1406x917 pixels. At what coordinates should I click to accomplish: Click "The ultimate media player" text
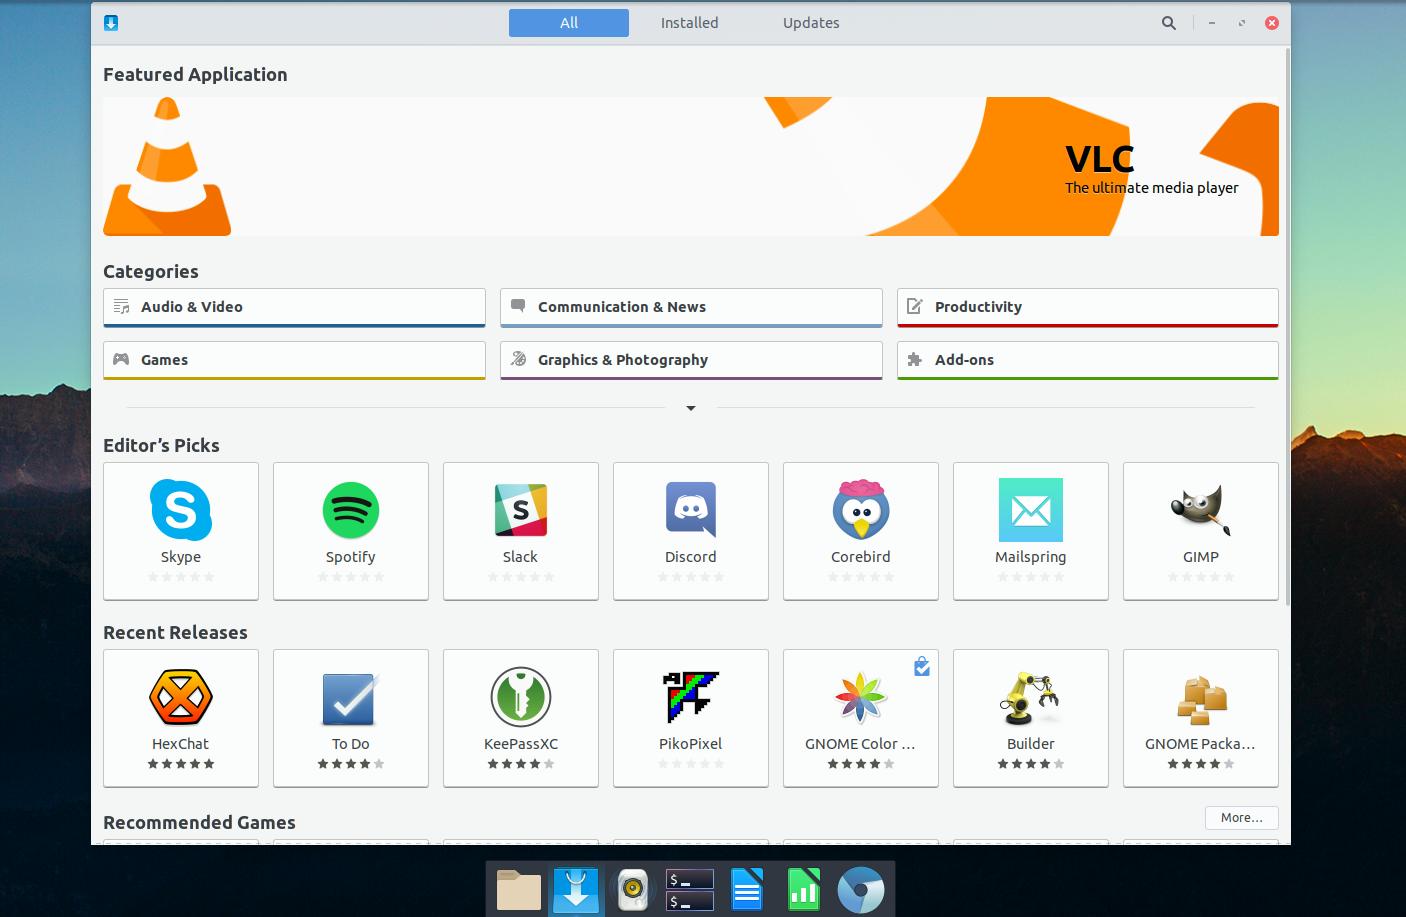point(1152,188)
